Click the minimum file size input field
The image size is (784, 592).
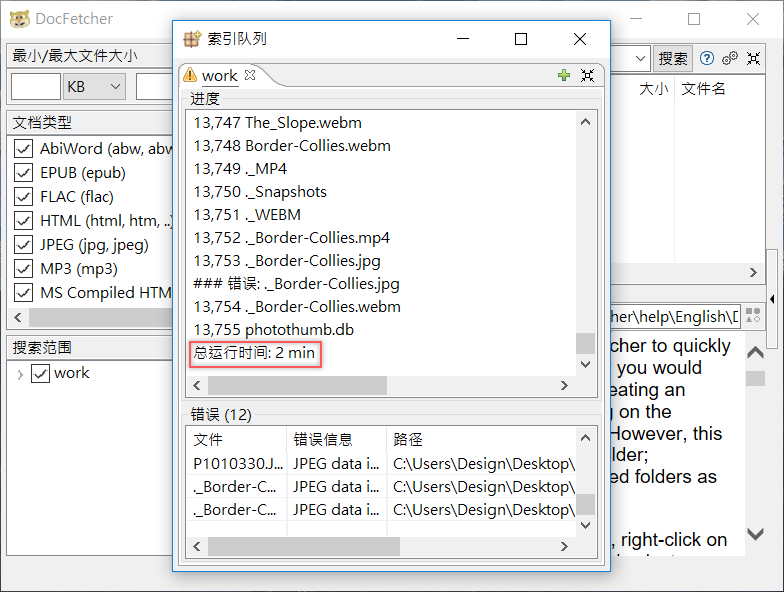pyautogui.click(x=36, y=86)
